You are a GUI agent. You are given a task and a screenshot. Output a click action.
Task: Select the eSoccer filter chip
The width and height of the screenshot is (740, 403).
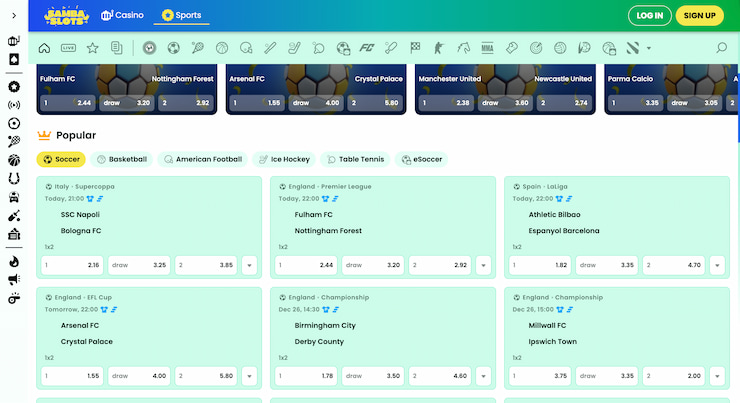click(x=421, y=160)
